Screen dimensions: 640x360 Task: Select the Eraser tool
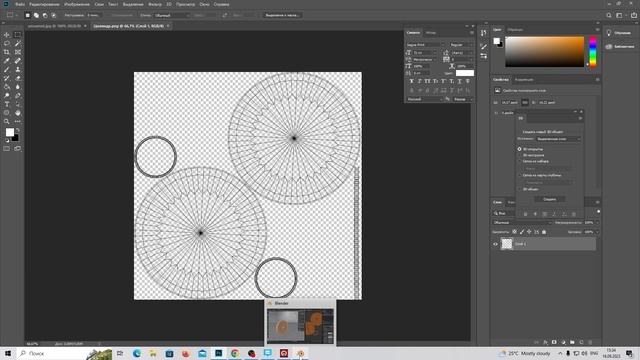[18, 78]
